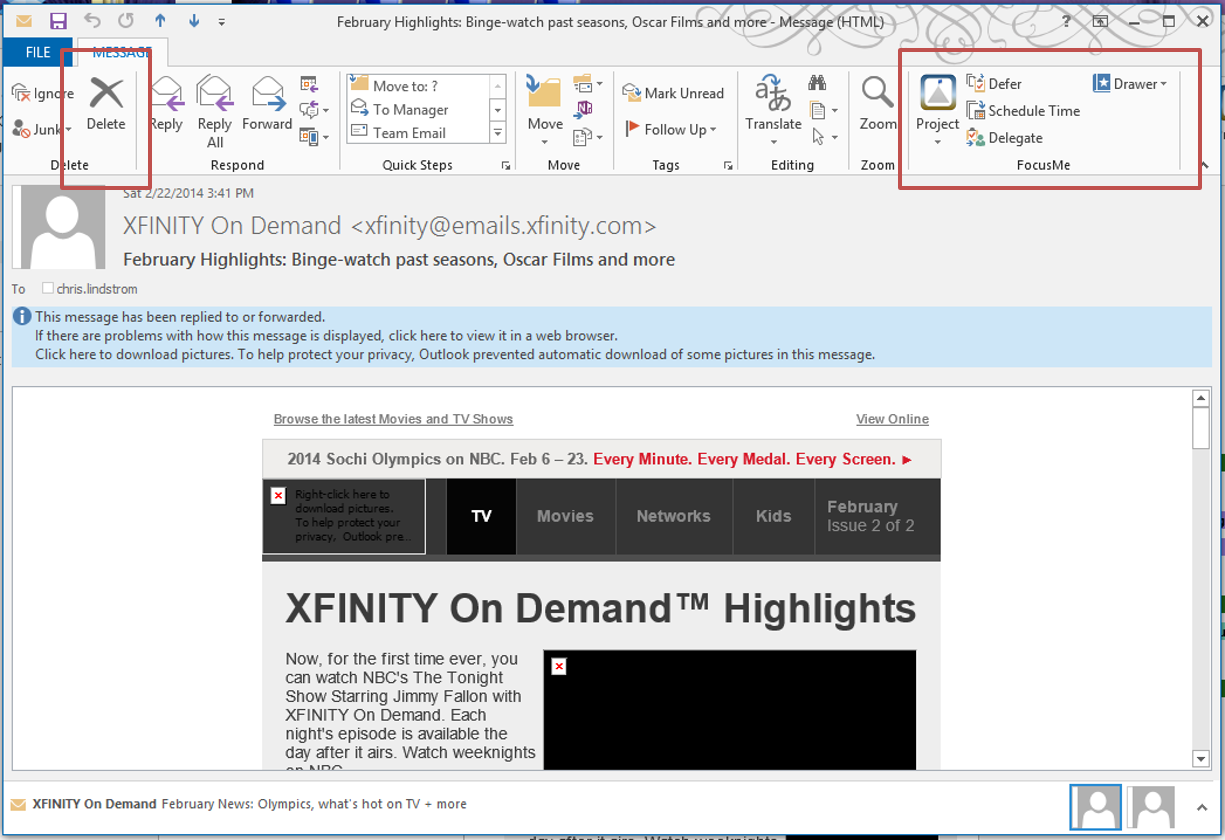Click 'Move to: ?' quick step
This screenshot has width=1225, height=840.
click(418, 86)
